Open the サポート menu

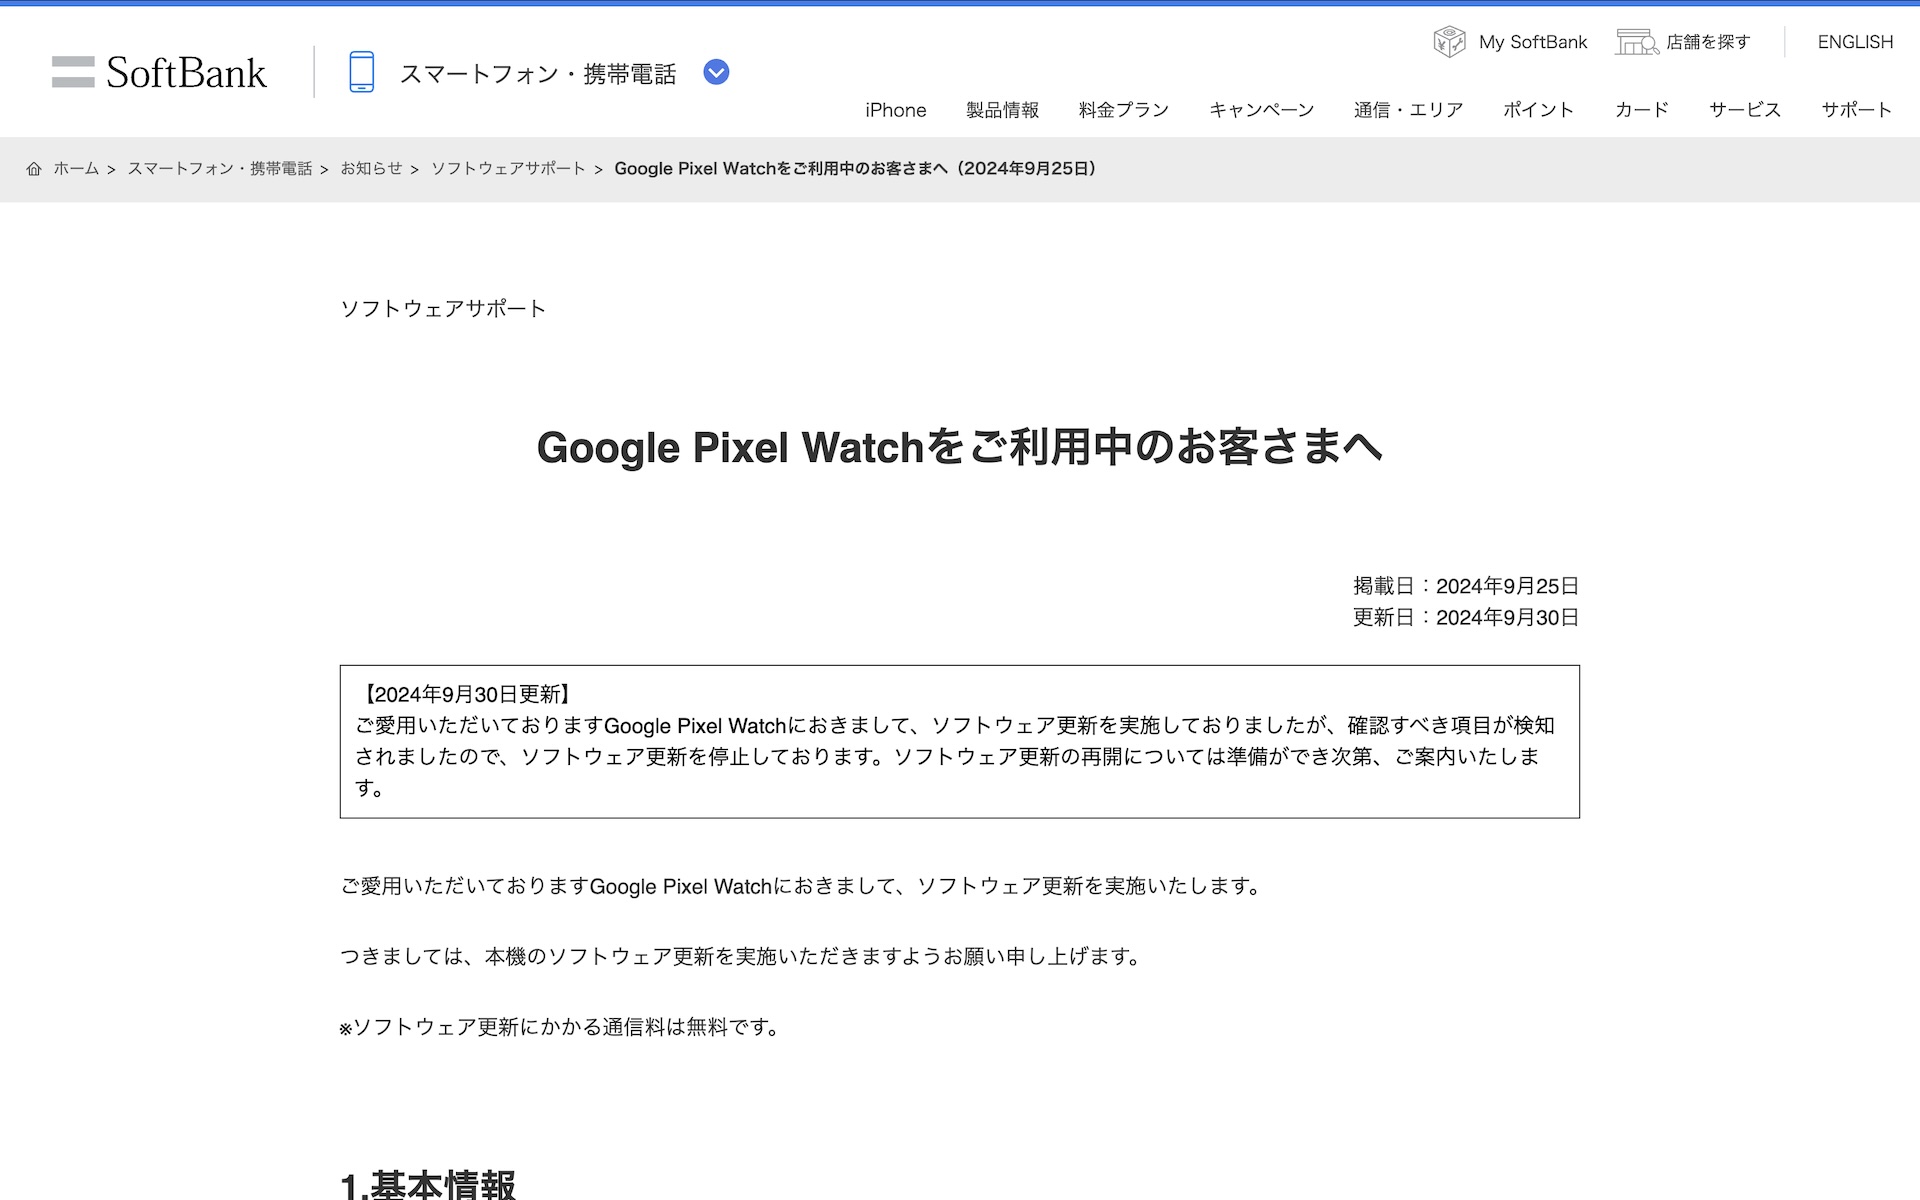1856,110
